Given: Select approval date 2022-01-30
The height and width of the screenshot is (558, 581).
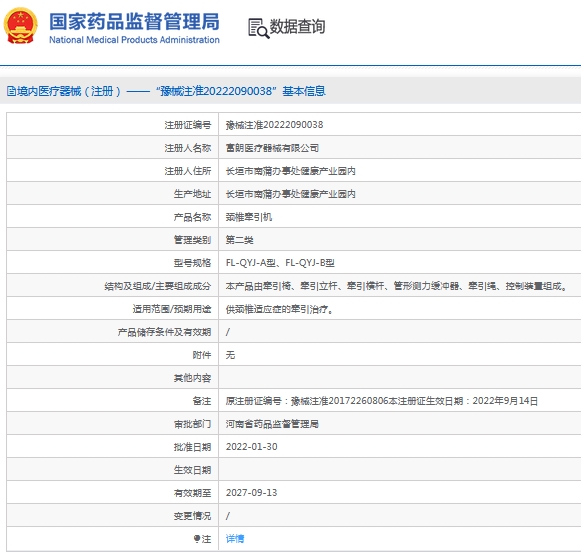Looking at the screenshot, I should (x=252, y=447).
